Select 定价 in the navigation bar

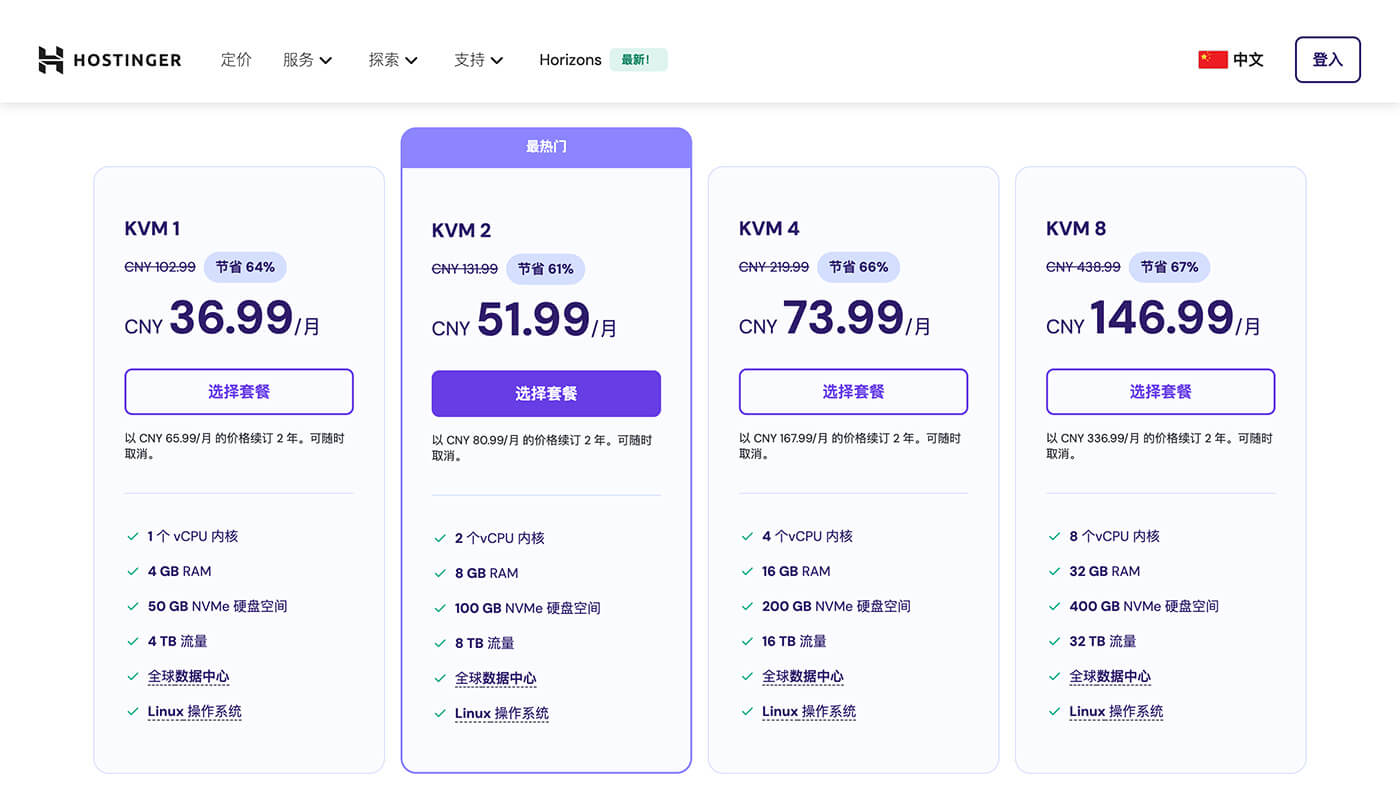click(236, 60)
